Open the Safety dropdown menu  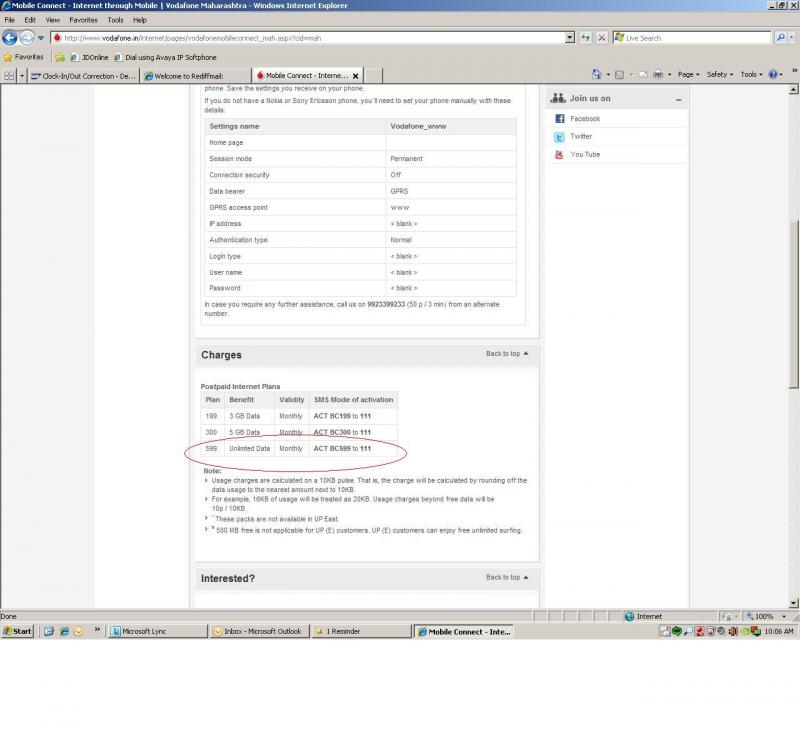coord(719,74)
